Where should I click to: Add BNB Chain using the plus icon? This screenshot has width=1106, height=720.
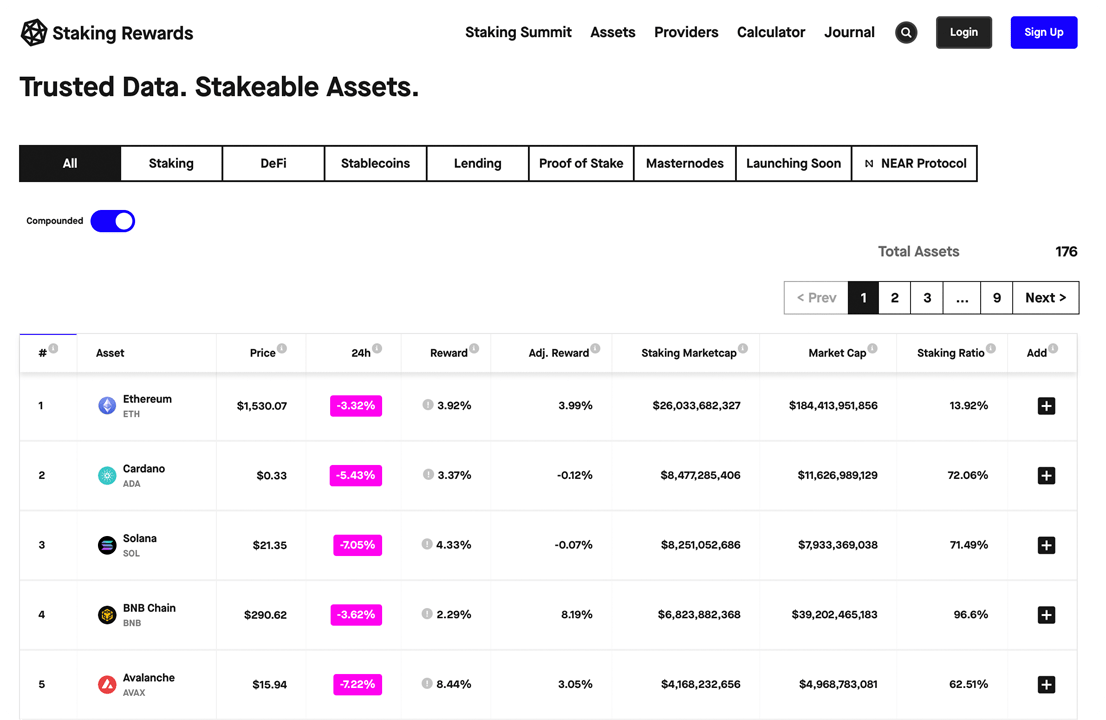click(x=1046, y=615)
